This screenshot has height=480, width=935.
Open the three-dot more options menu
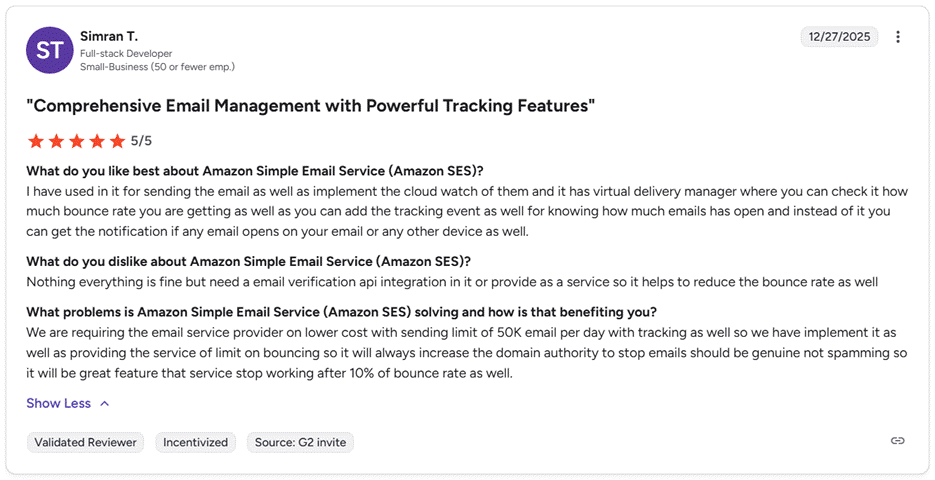(x=898, y=37)
